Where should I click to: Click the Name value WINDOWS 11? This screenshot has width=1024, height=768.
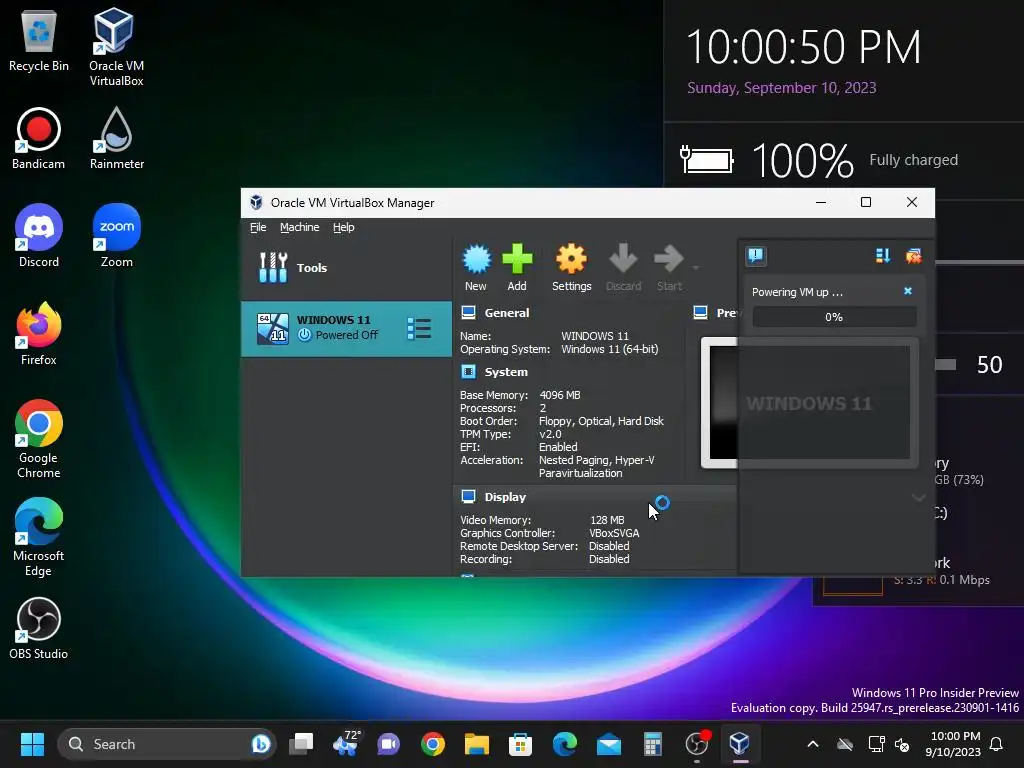point(594,336)
